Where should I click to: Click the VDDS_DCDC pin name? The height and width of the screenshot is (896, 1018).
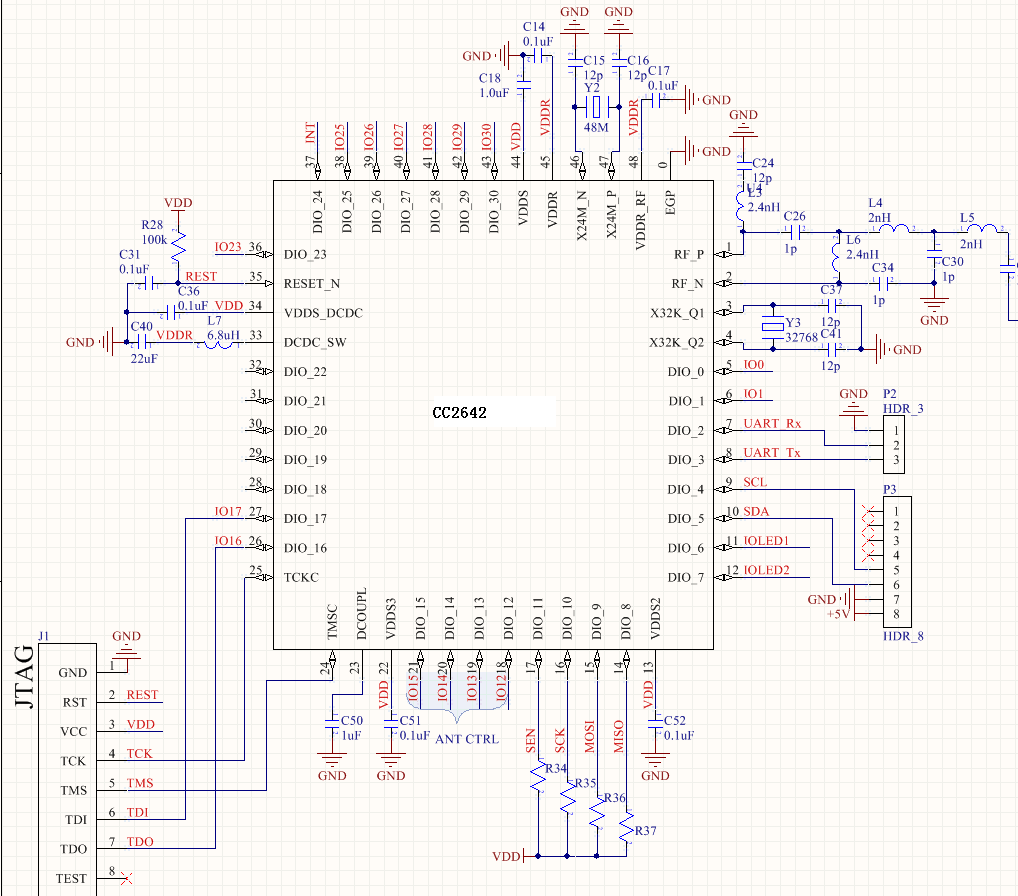click(323, 313)
